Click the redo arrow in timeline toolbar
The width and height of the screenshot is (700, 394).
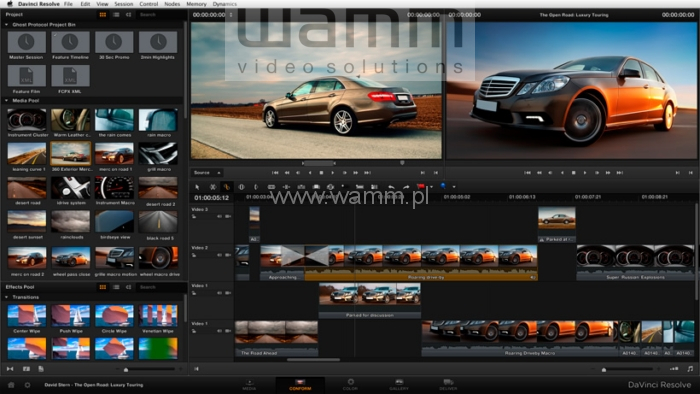click(406, 187)
